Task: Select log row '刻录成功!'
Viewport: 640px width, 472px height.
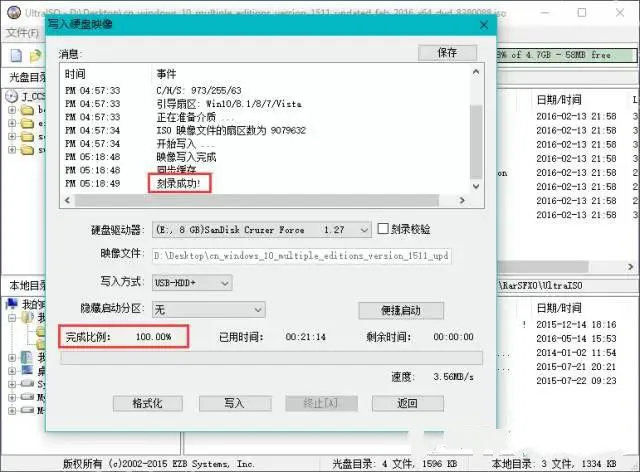Action: [179, 184]
